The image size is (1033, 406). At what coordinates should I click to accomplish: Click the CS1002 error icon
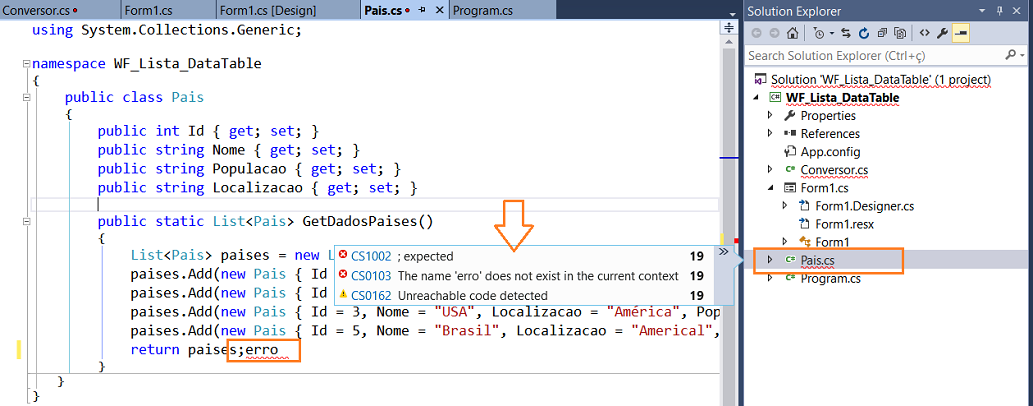pyautogui.click(x=343, y=255)
